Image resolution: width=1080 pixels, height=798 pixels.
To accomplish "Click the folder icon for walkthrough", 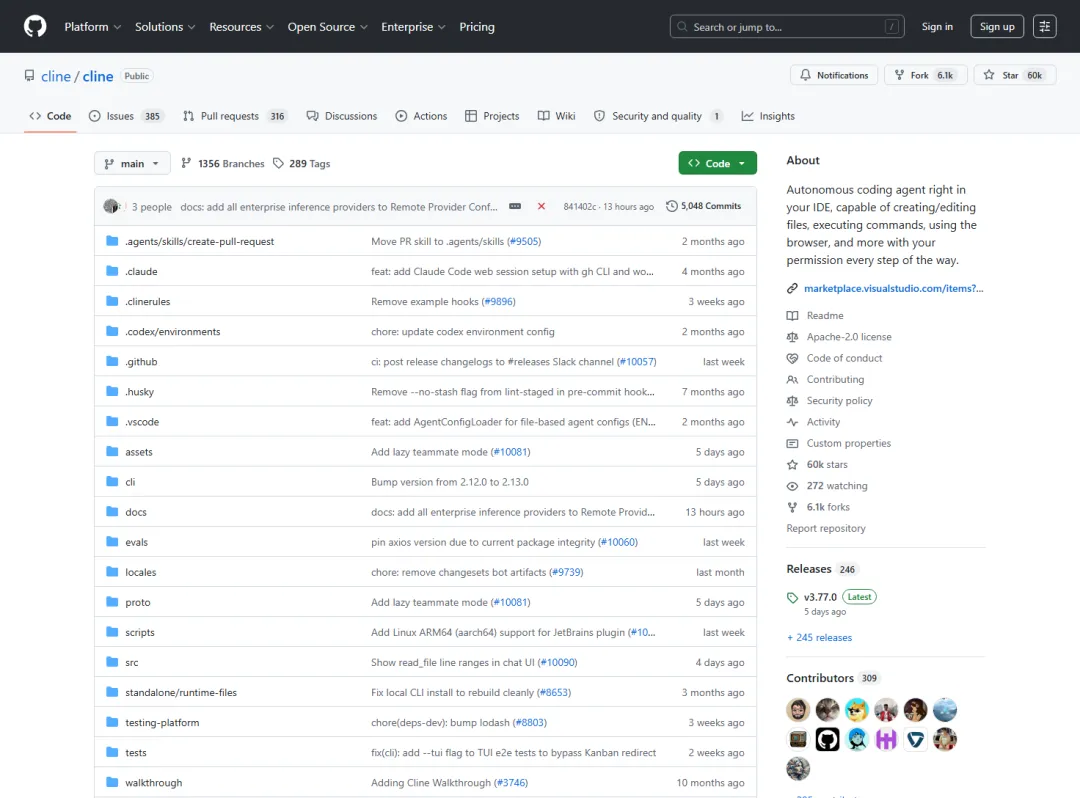I will click(112, 782).
